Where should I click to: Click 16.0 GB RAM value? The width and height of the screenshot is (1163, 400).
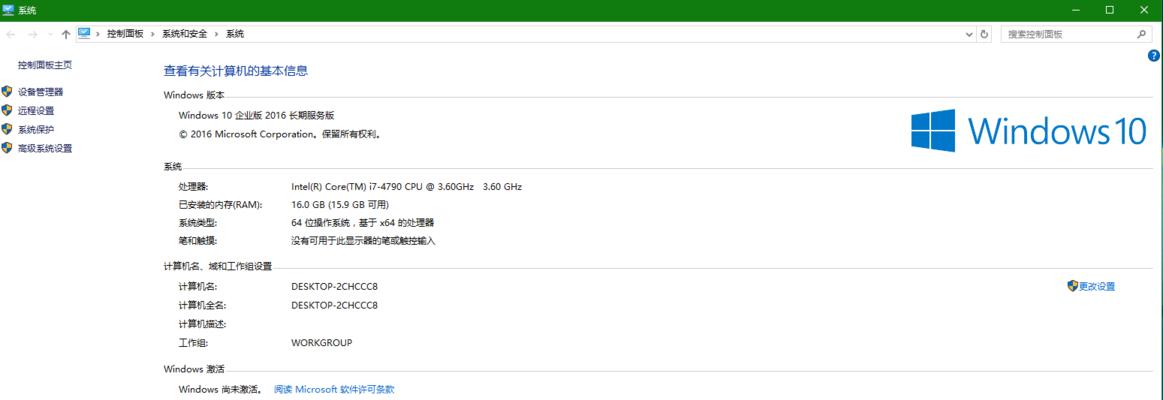tap(340, 205)
